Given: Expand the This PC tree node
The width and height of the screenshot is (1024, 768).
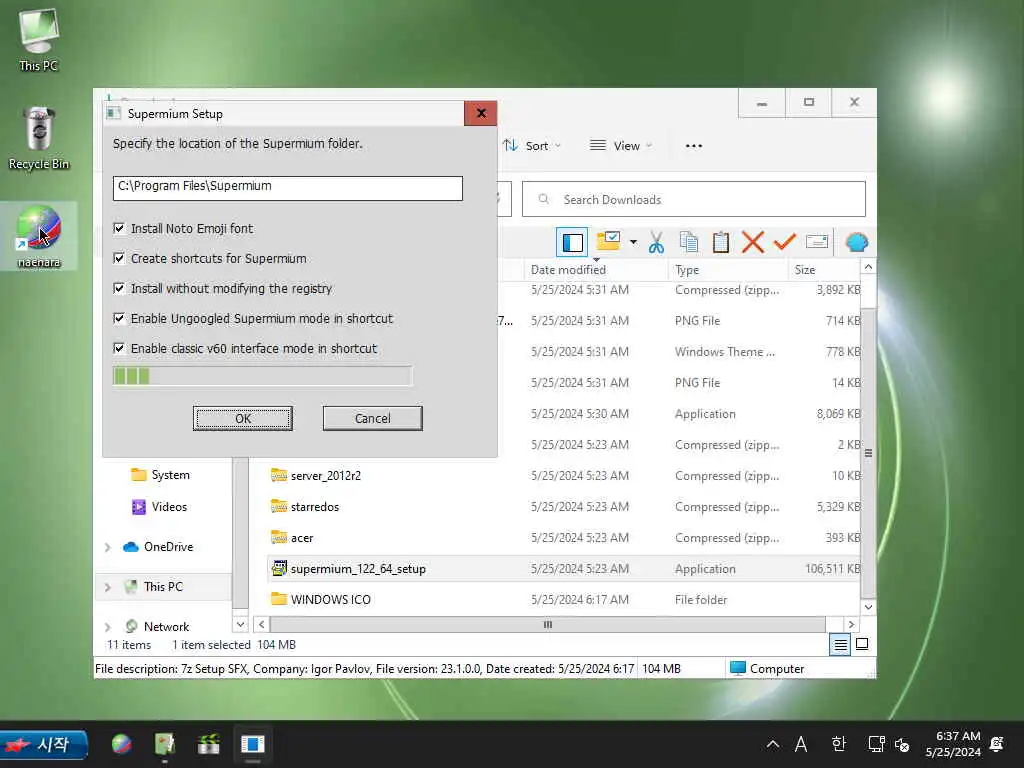Looking at the screenshot, I should tap(108, 587).
